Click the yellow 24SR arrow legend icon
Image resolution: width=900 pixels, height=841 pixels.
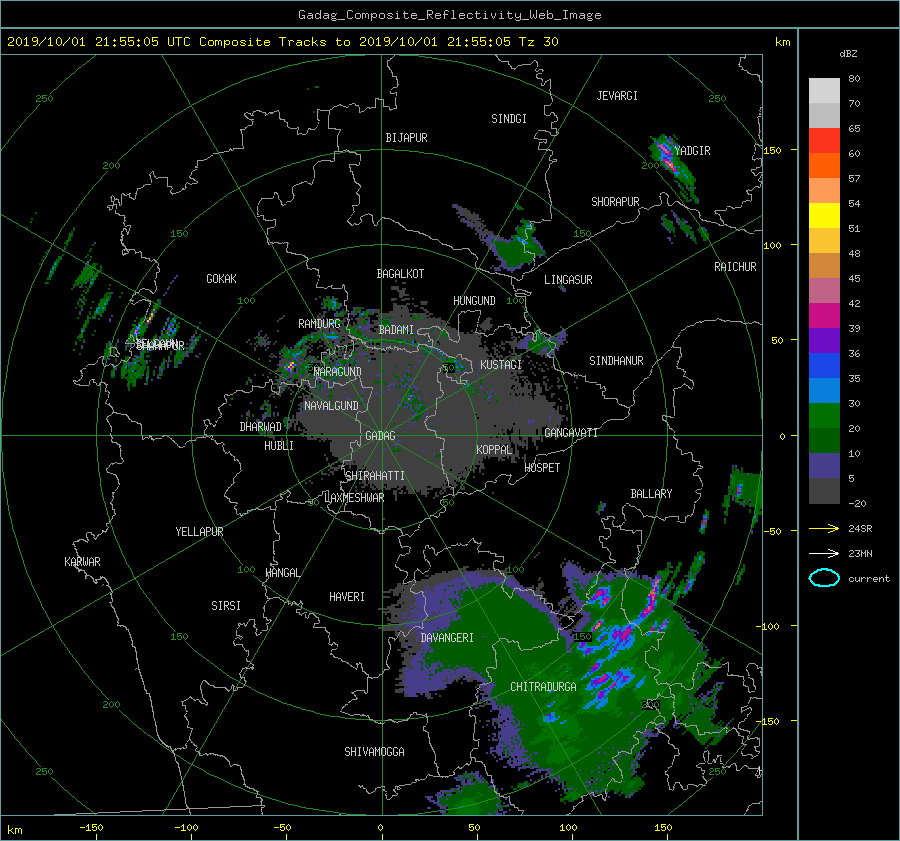point(824,528)
